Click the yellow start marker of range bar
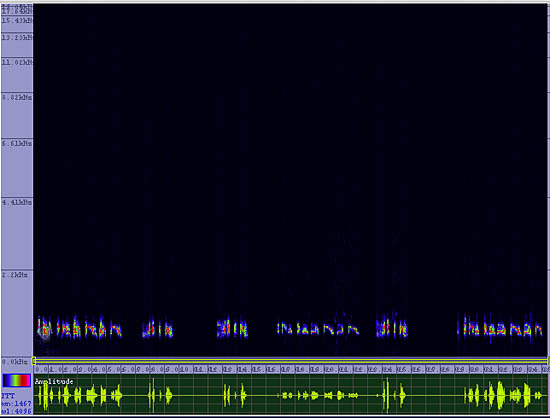This screenshot has width=550, height=418. click(34, 361)
